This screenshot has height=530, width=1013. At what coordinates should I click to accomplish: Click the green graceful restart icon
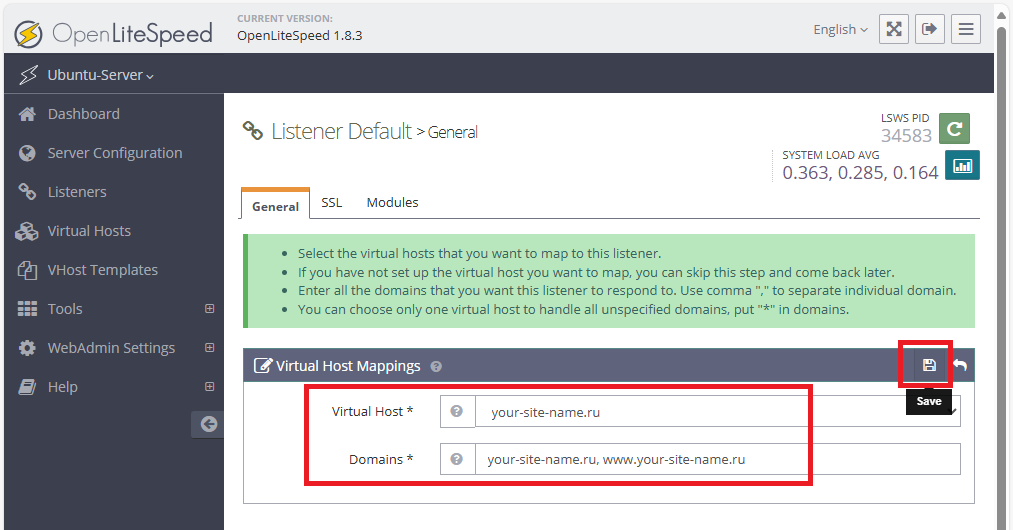[954, 129]
